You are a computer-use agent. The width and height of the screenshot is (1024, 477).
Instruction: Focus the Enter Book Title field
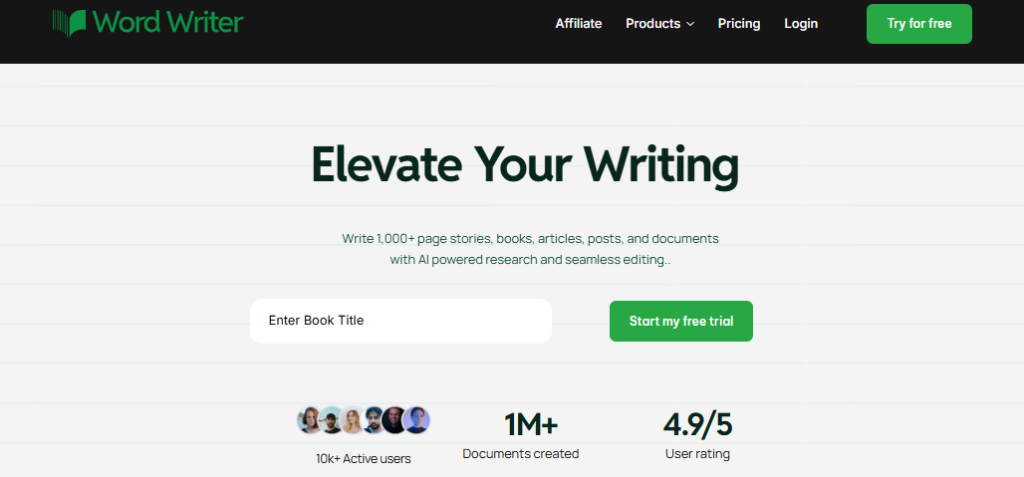point(400,321)
